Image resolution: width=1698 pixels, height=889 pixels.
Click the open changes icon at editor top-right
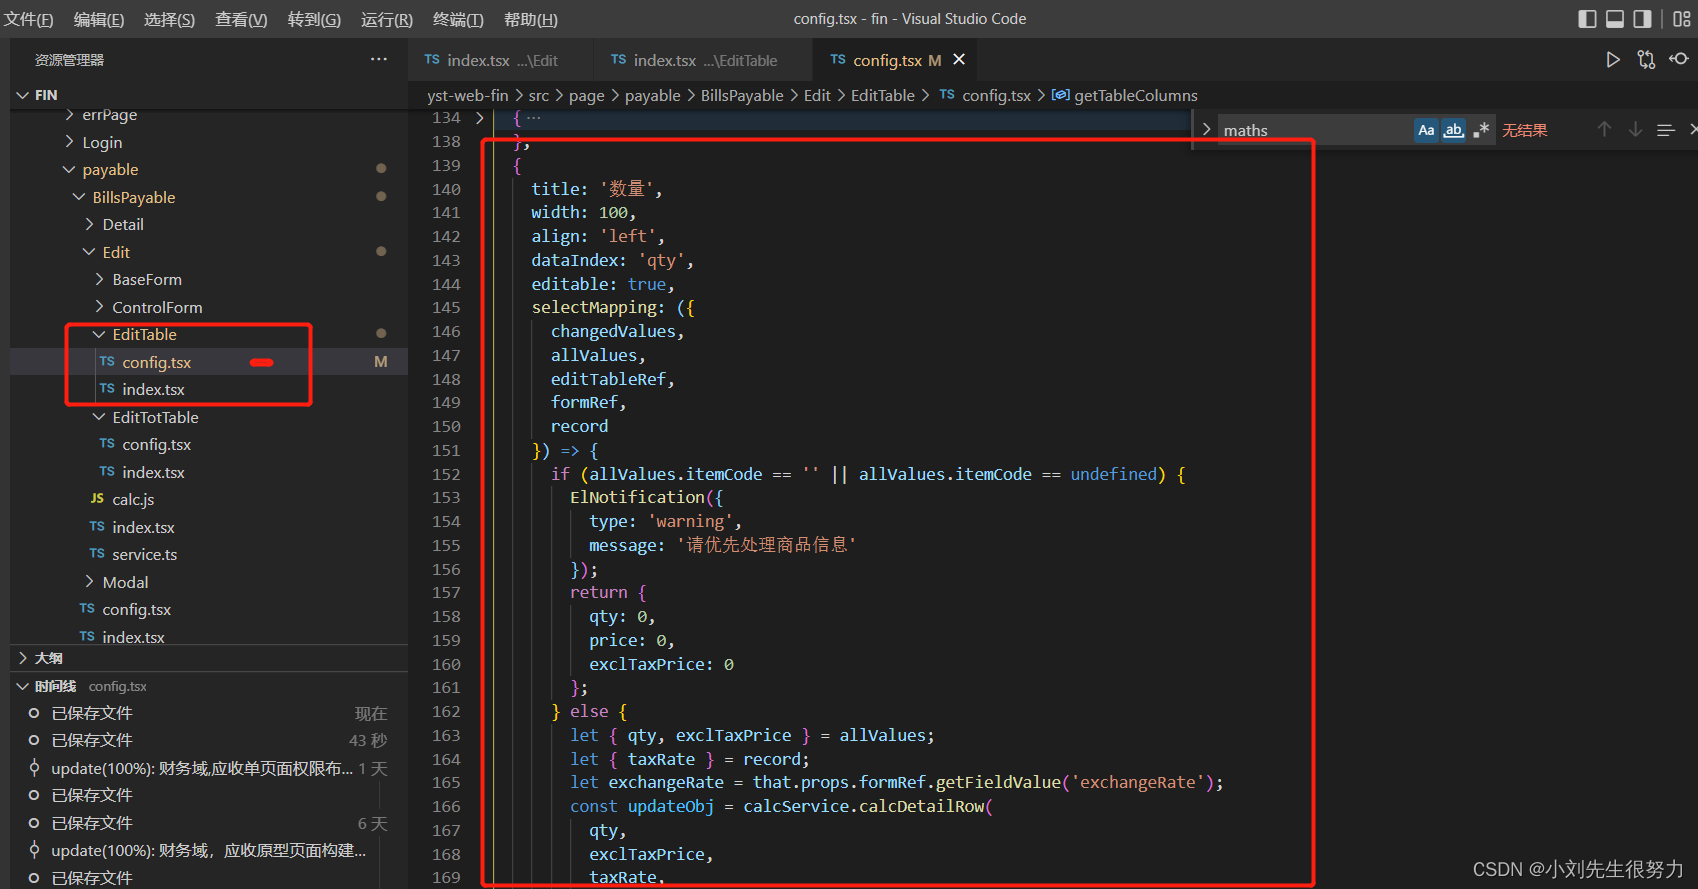[x=1679, y=60]
